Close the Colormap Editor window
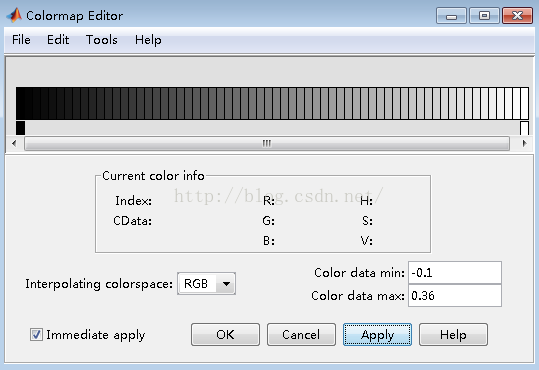Screen dimensions: 539x370 coord(517,16)
